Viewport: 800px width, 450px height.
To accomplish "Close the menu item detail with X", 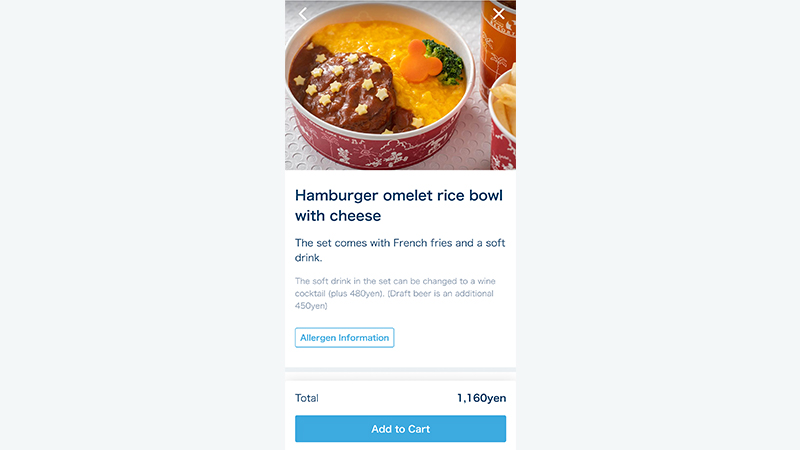I will (x=499, y=14).
